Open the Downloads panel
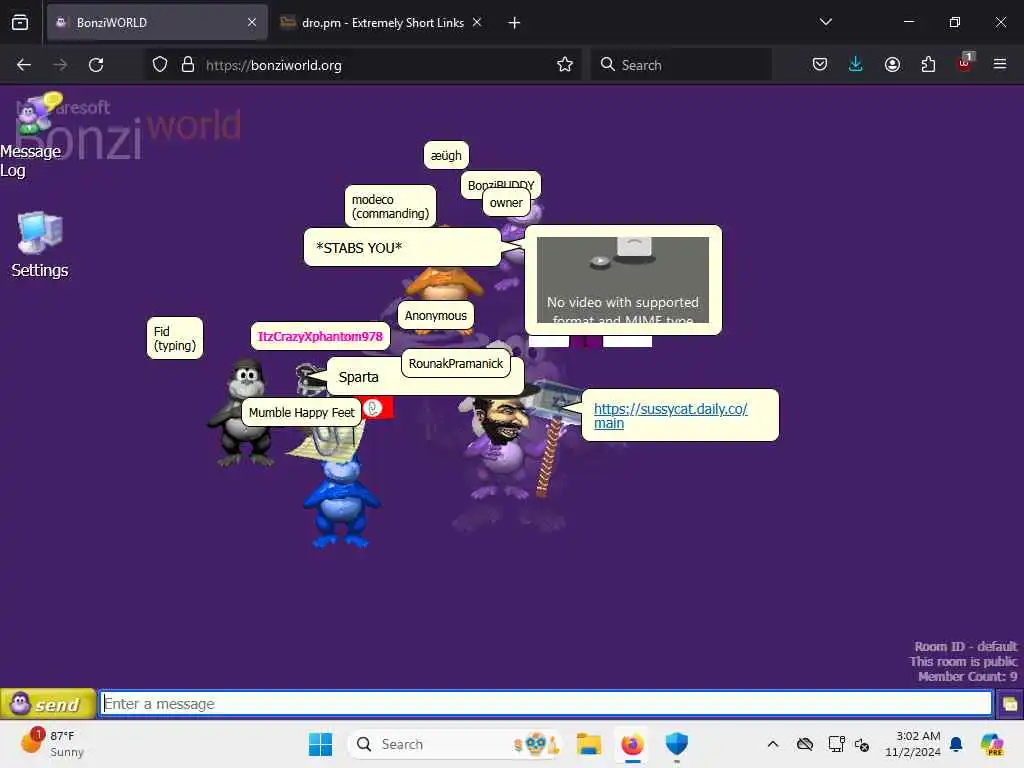The image size is (1024, 768). tap(856, 64)
